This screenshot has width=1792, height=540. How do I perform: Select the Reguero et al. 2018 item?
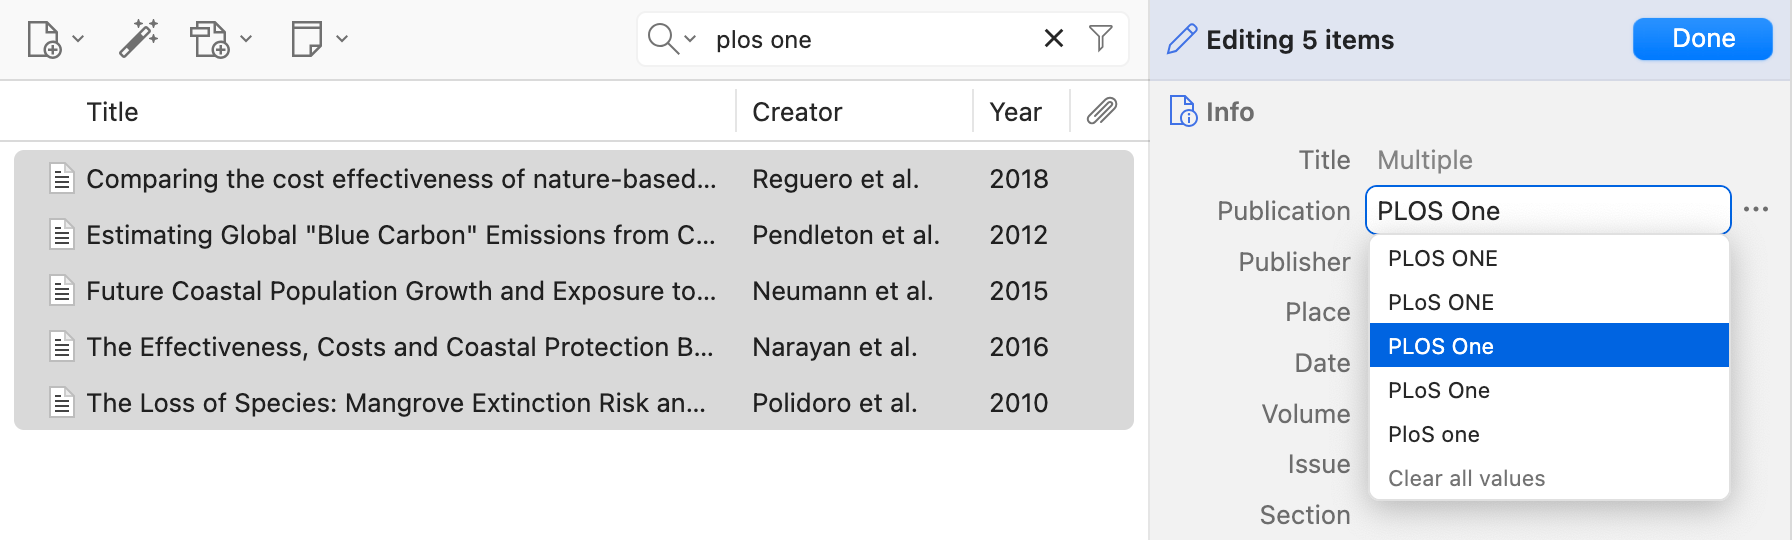(574, 179)
